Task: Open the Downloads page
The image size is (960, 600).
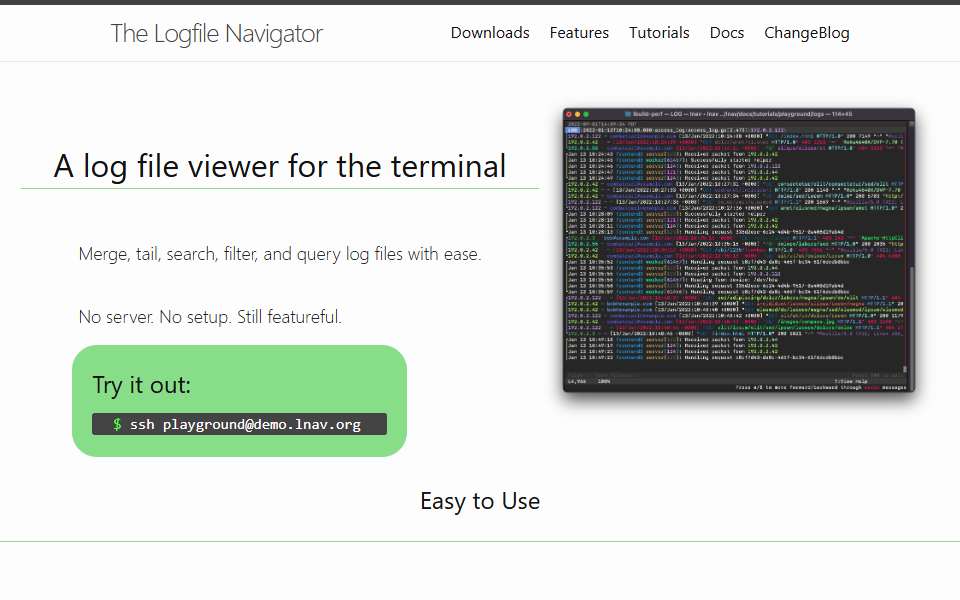Action: [x=490, y=32]
